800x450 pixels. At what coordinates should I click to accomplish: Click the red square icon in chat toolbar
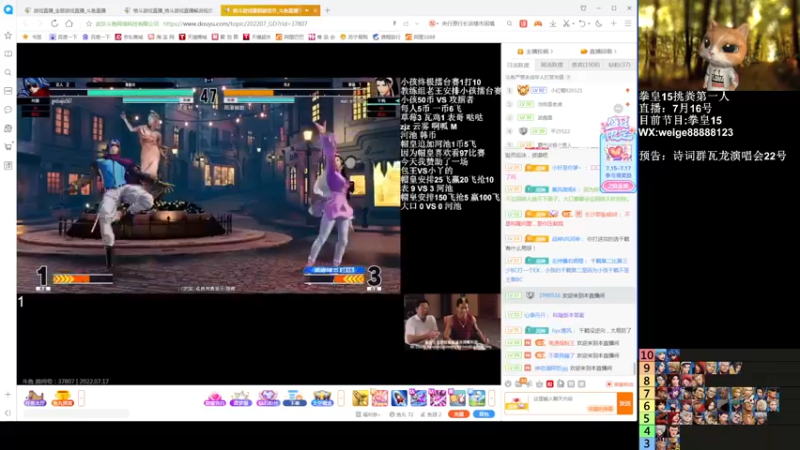(x=549, y=384)
